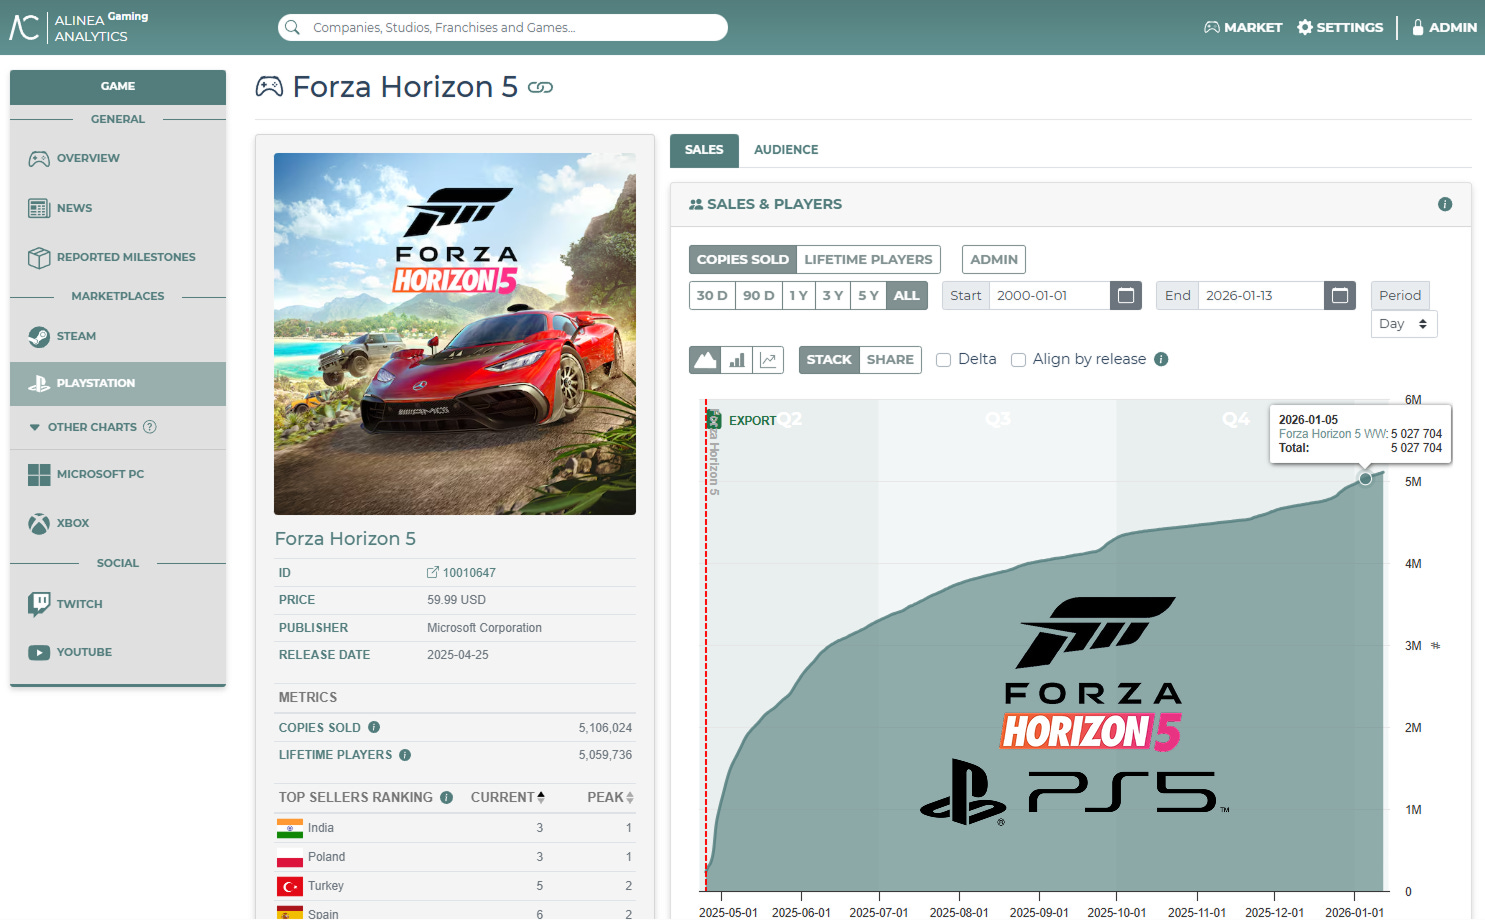Open the Overview sidebar item
1485x920 pixels.
(118, 158)
